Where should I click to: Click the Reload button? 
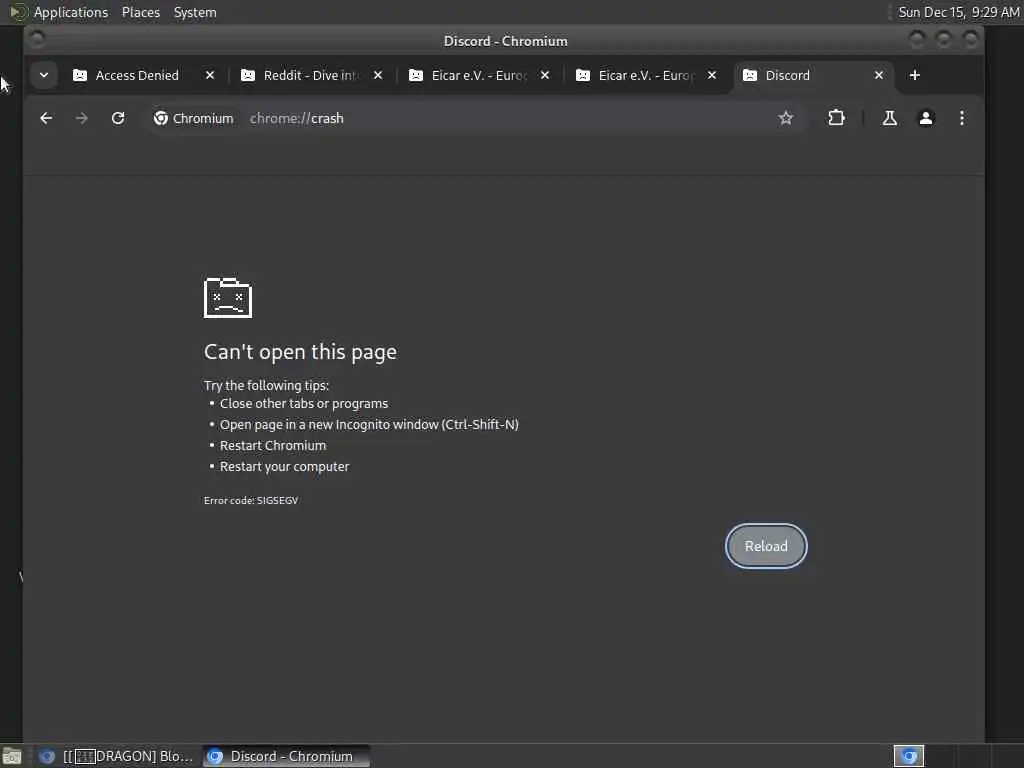766,546
